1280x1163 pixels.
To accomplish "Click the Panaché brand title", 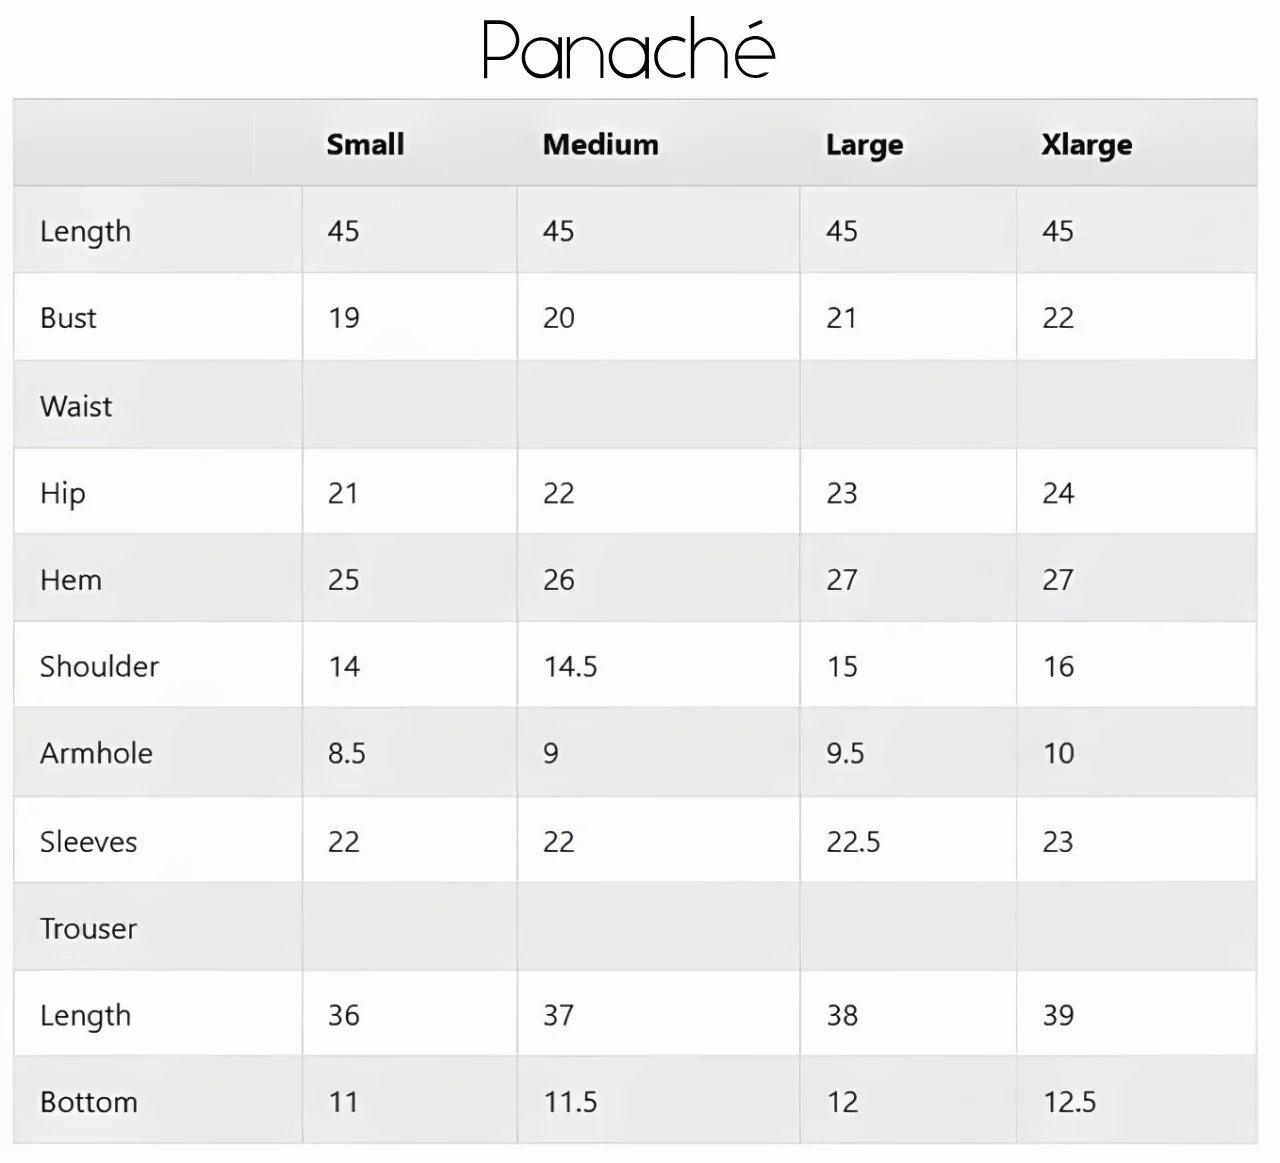I will pyautogui.click(x=628, y=50).
